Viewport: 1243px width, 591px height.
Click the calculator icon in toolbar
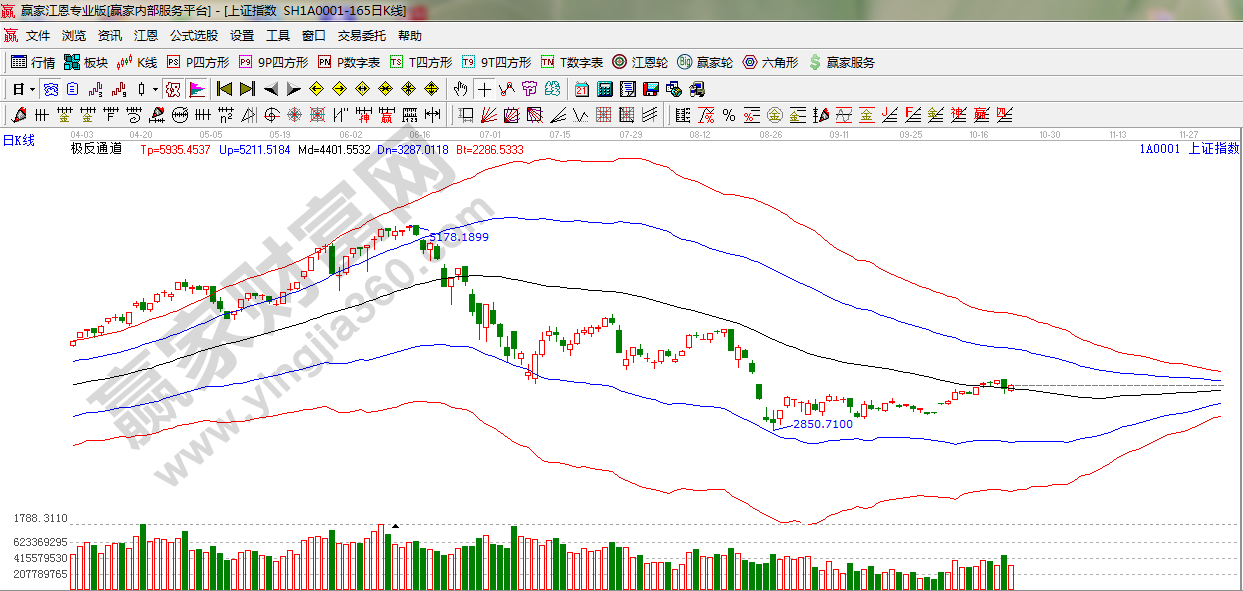coord(604,89)
